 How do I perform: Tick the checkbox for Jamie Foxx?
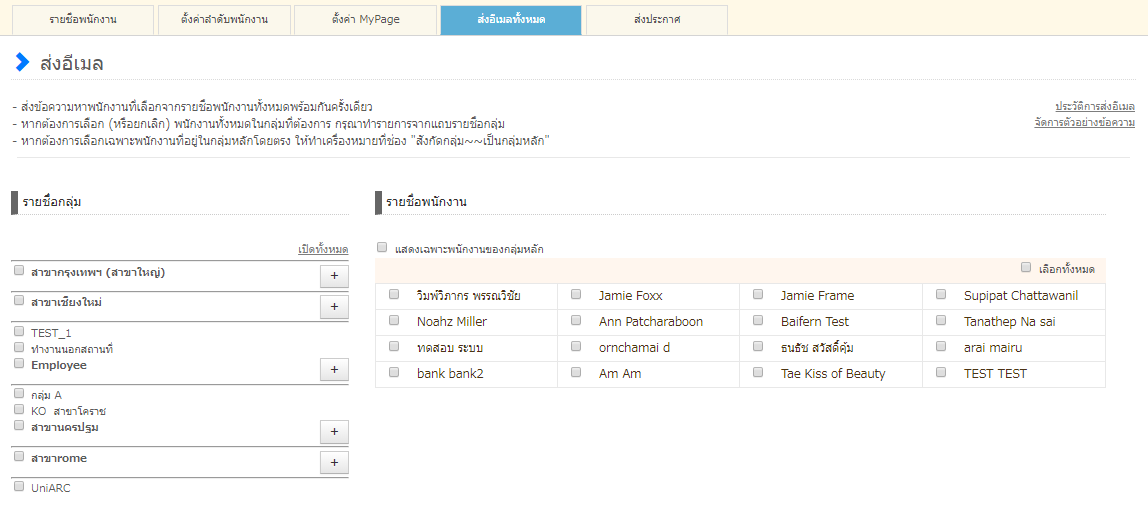point(576,295)
